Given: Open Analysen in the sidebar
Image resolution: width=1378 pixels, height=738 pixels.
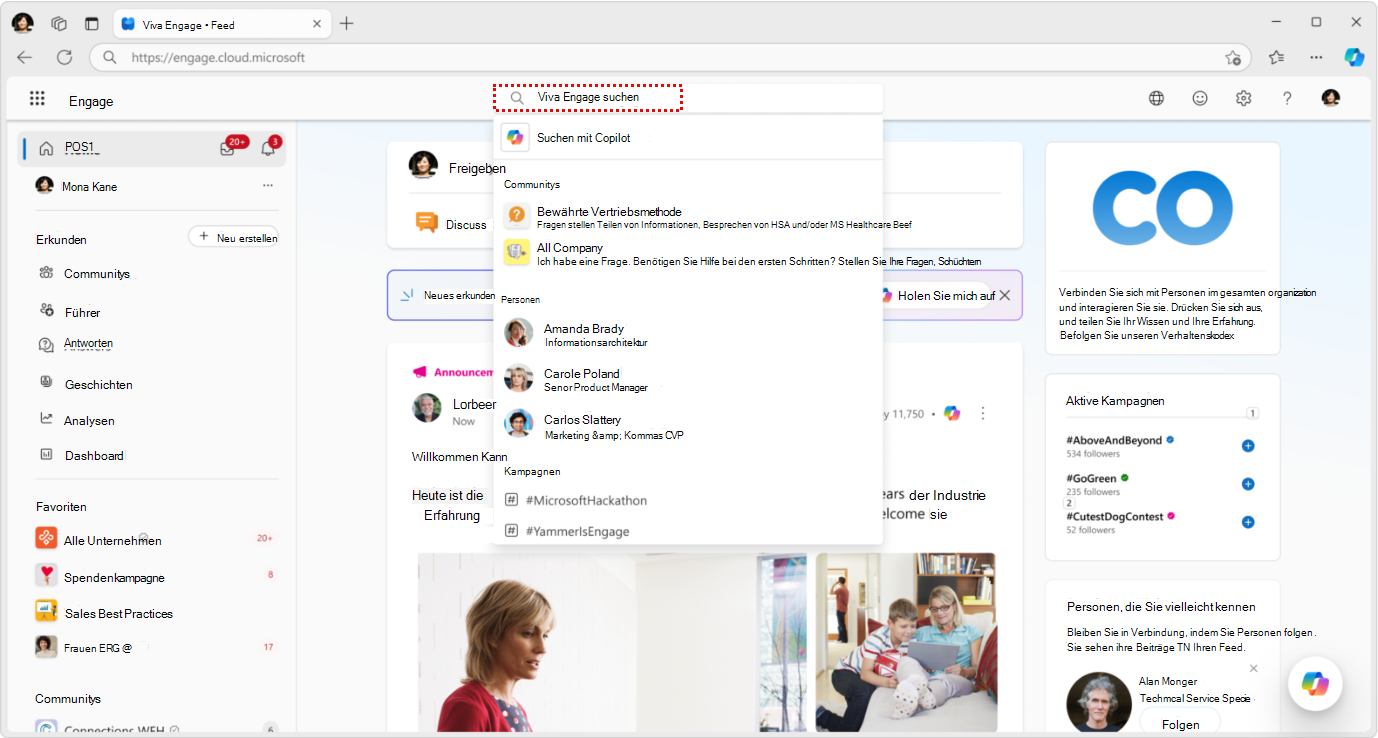Looking at the screenshot, I should tap(89, 421).
